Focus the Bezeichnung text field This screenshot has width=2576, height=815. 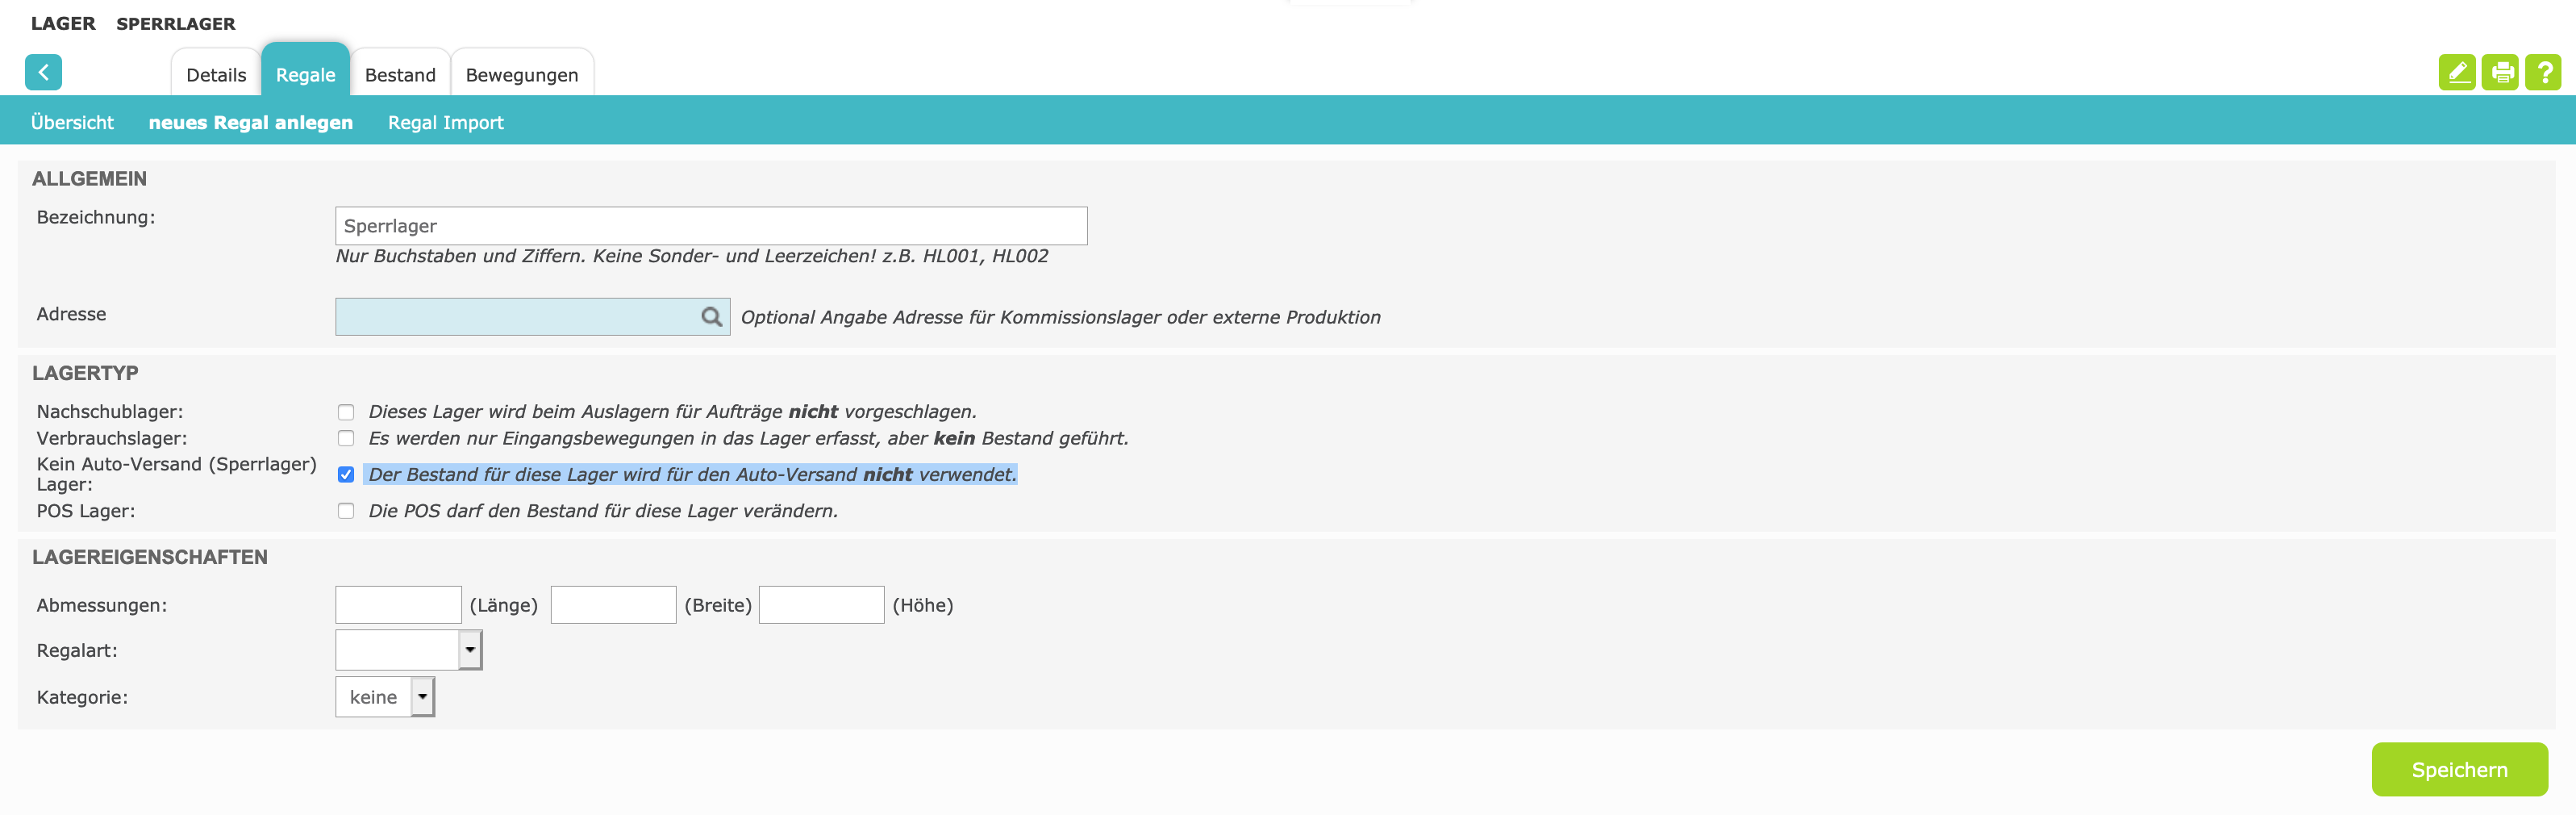pyautogui.click(x=710, y=226)
